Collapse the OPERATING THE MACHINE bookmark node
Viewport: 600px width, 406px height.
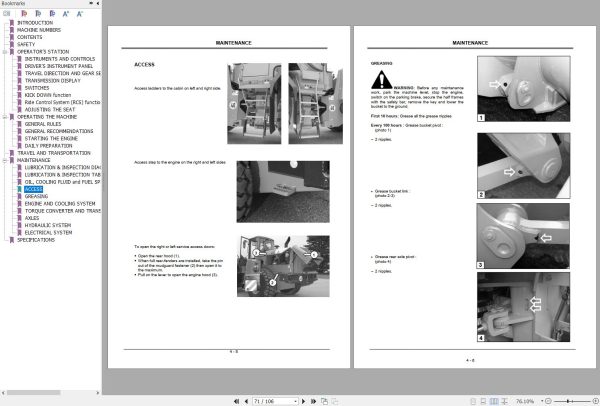[x=5, y=117]
